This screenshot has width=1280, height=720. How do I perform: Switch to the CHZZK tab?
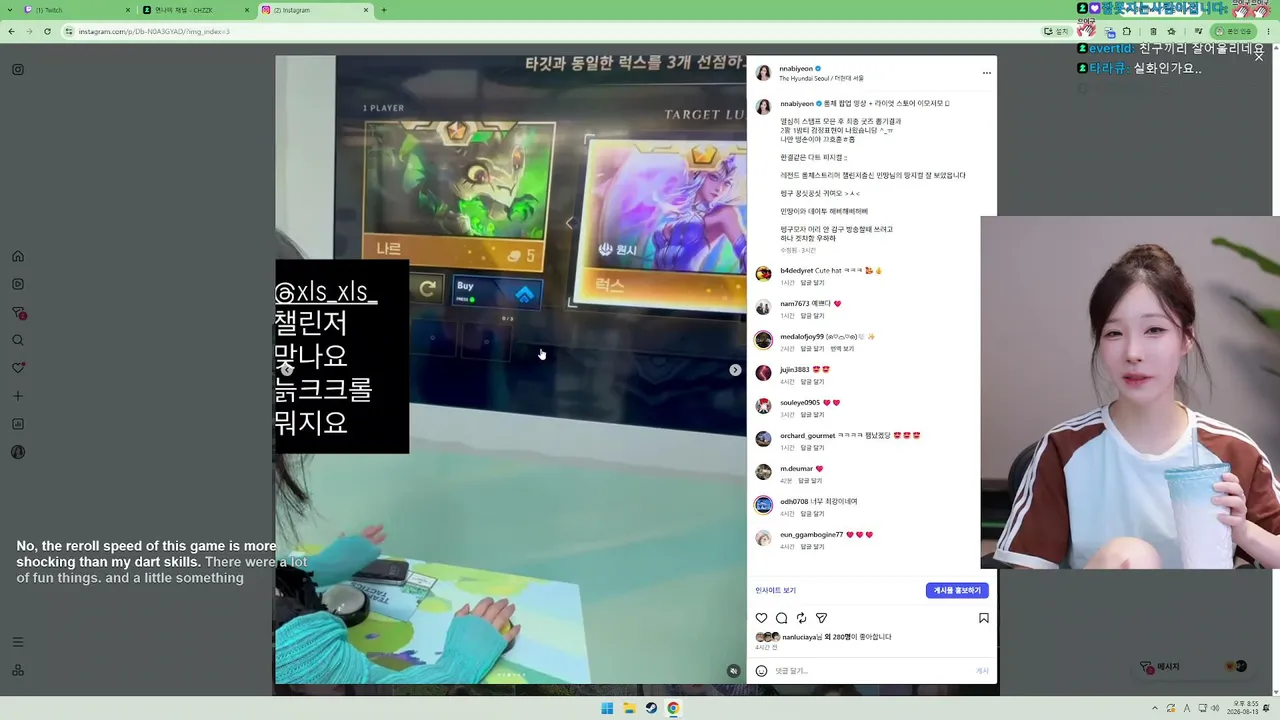(196, 10)
